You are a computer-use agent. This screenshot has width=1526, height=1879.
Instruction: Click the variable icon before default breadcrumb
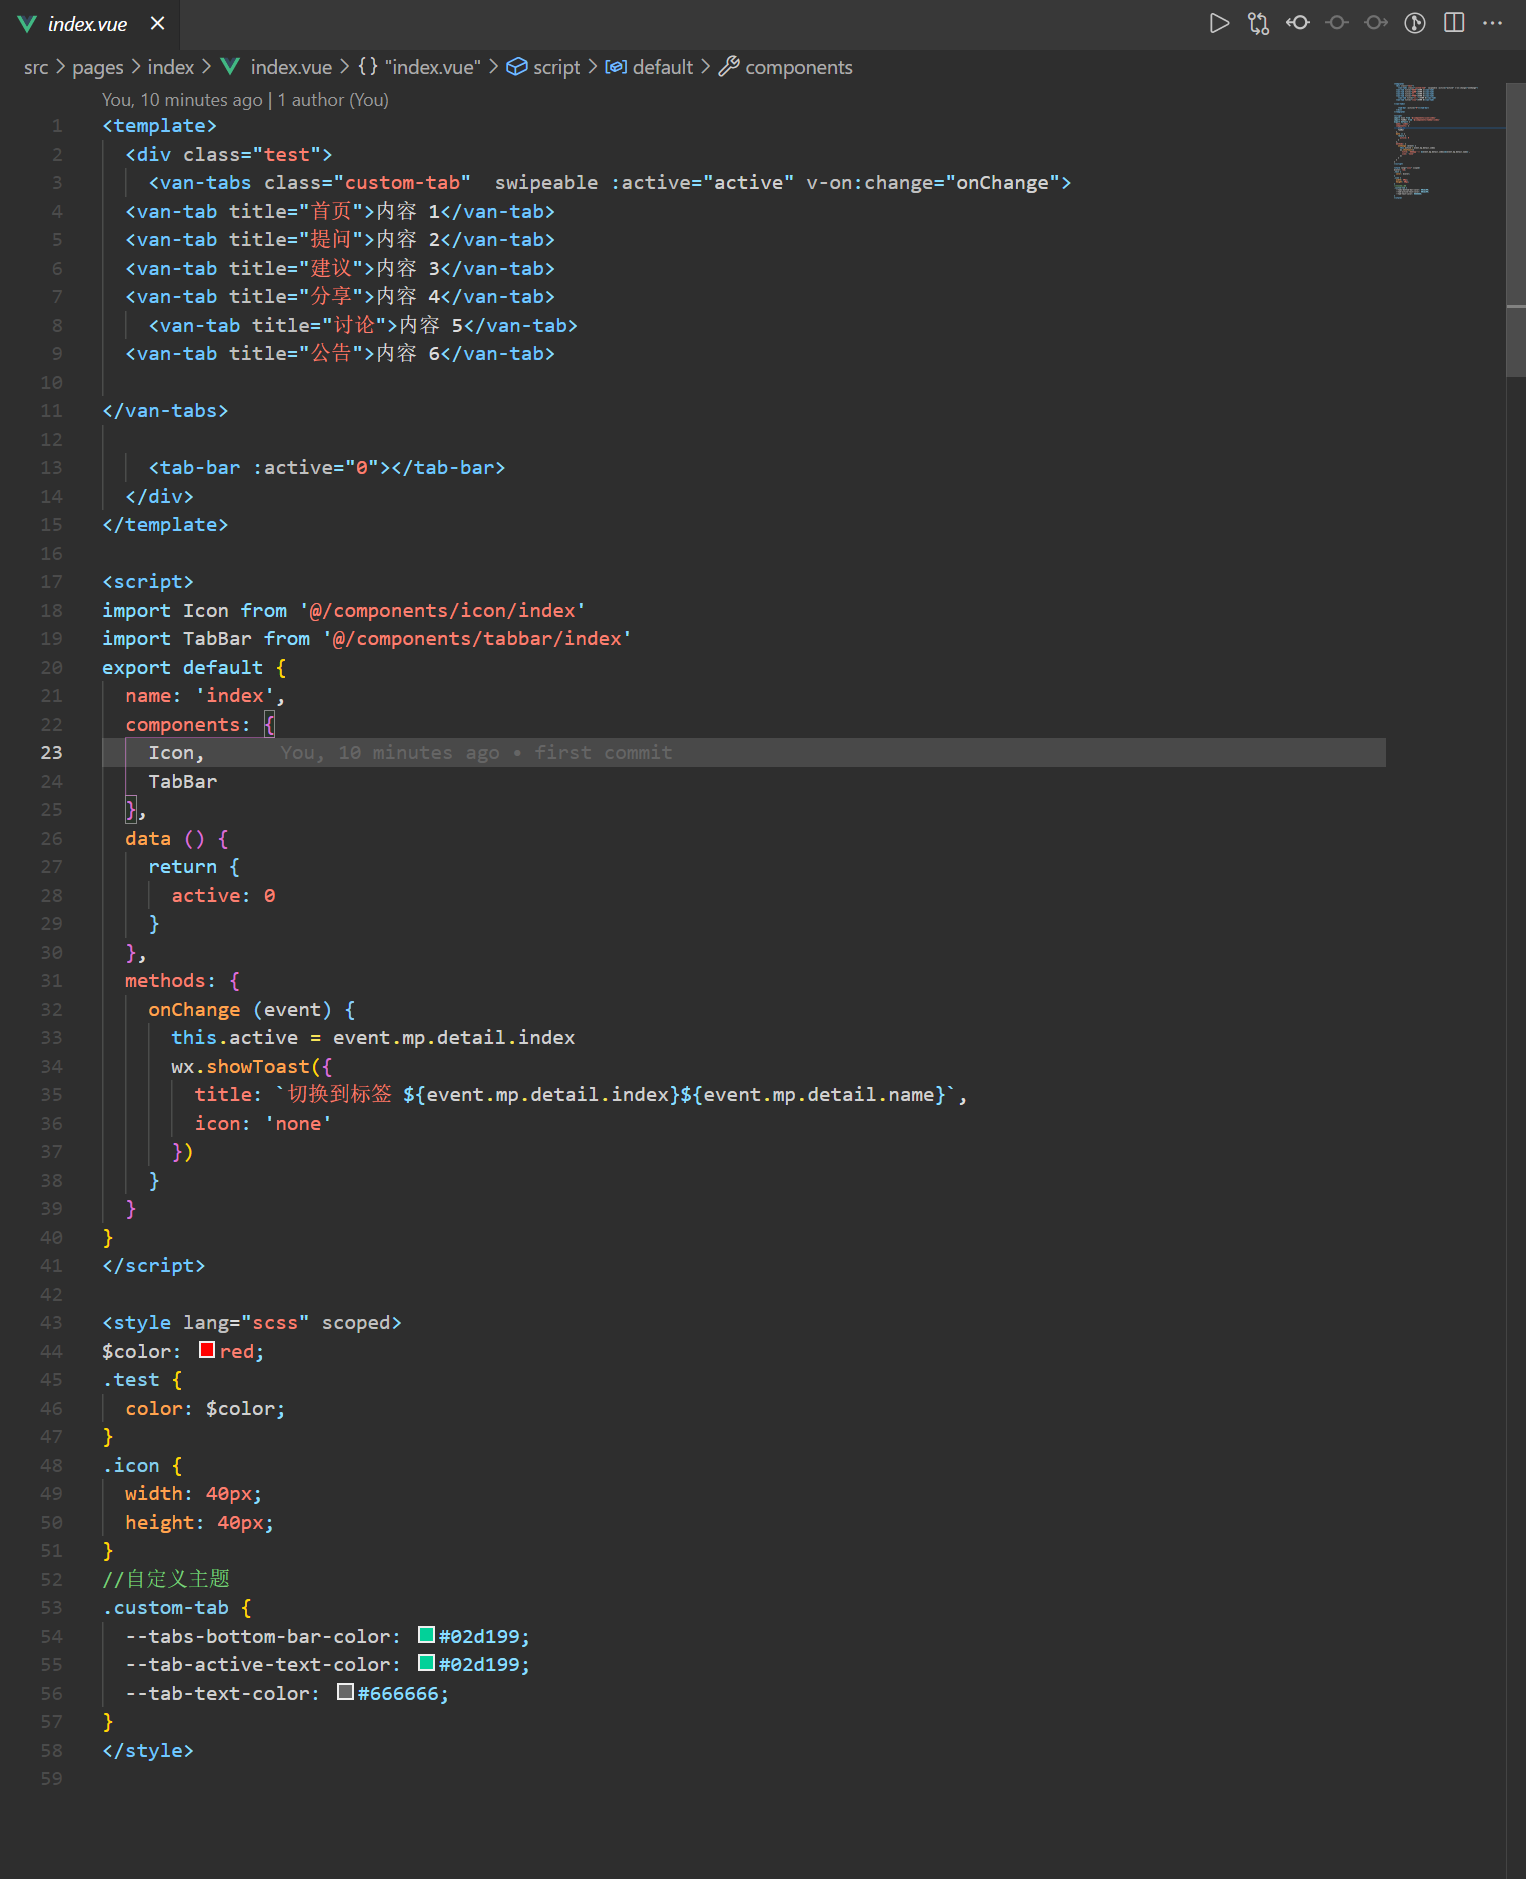click(x=616, y=67)
